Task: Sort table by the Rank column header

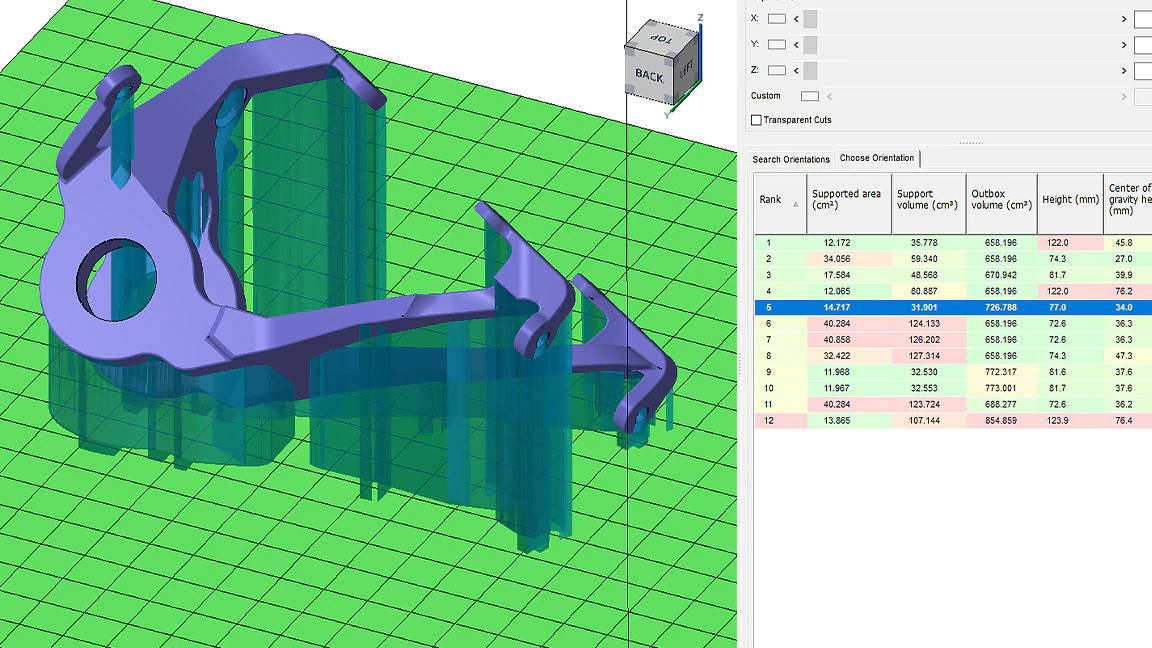Action: click(780, 204)
